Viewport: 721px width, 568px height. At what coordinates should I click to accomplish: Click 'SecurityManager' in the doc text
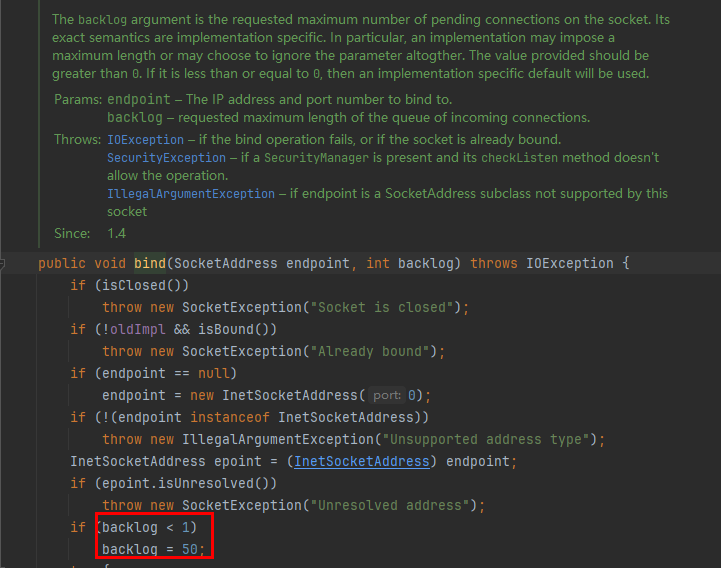[316, 158]
